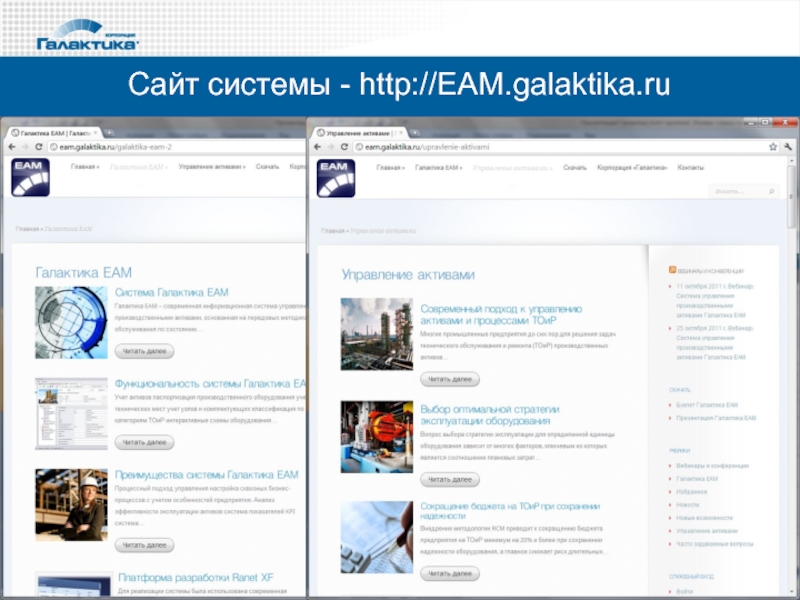The width and height of the screenshot is (800, 600).
Task: Click Читать далее under Функциональность системы
Action: (x=144, y=442)
